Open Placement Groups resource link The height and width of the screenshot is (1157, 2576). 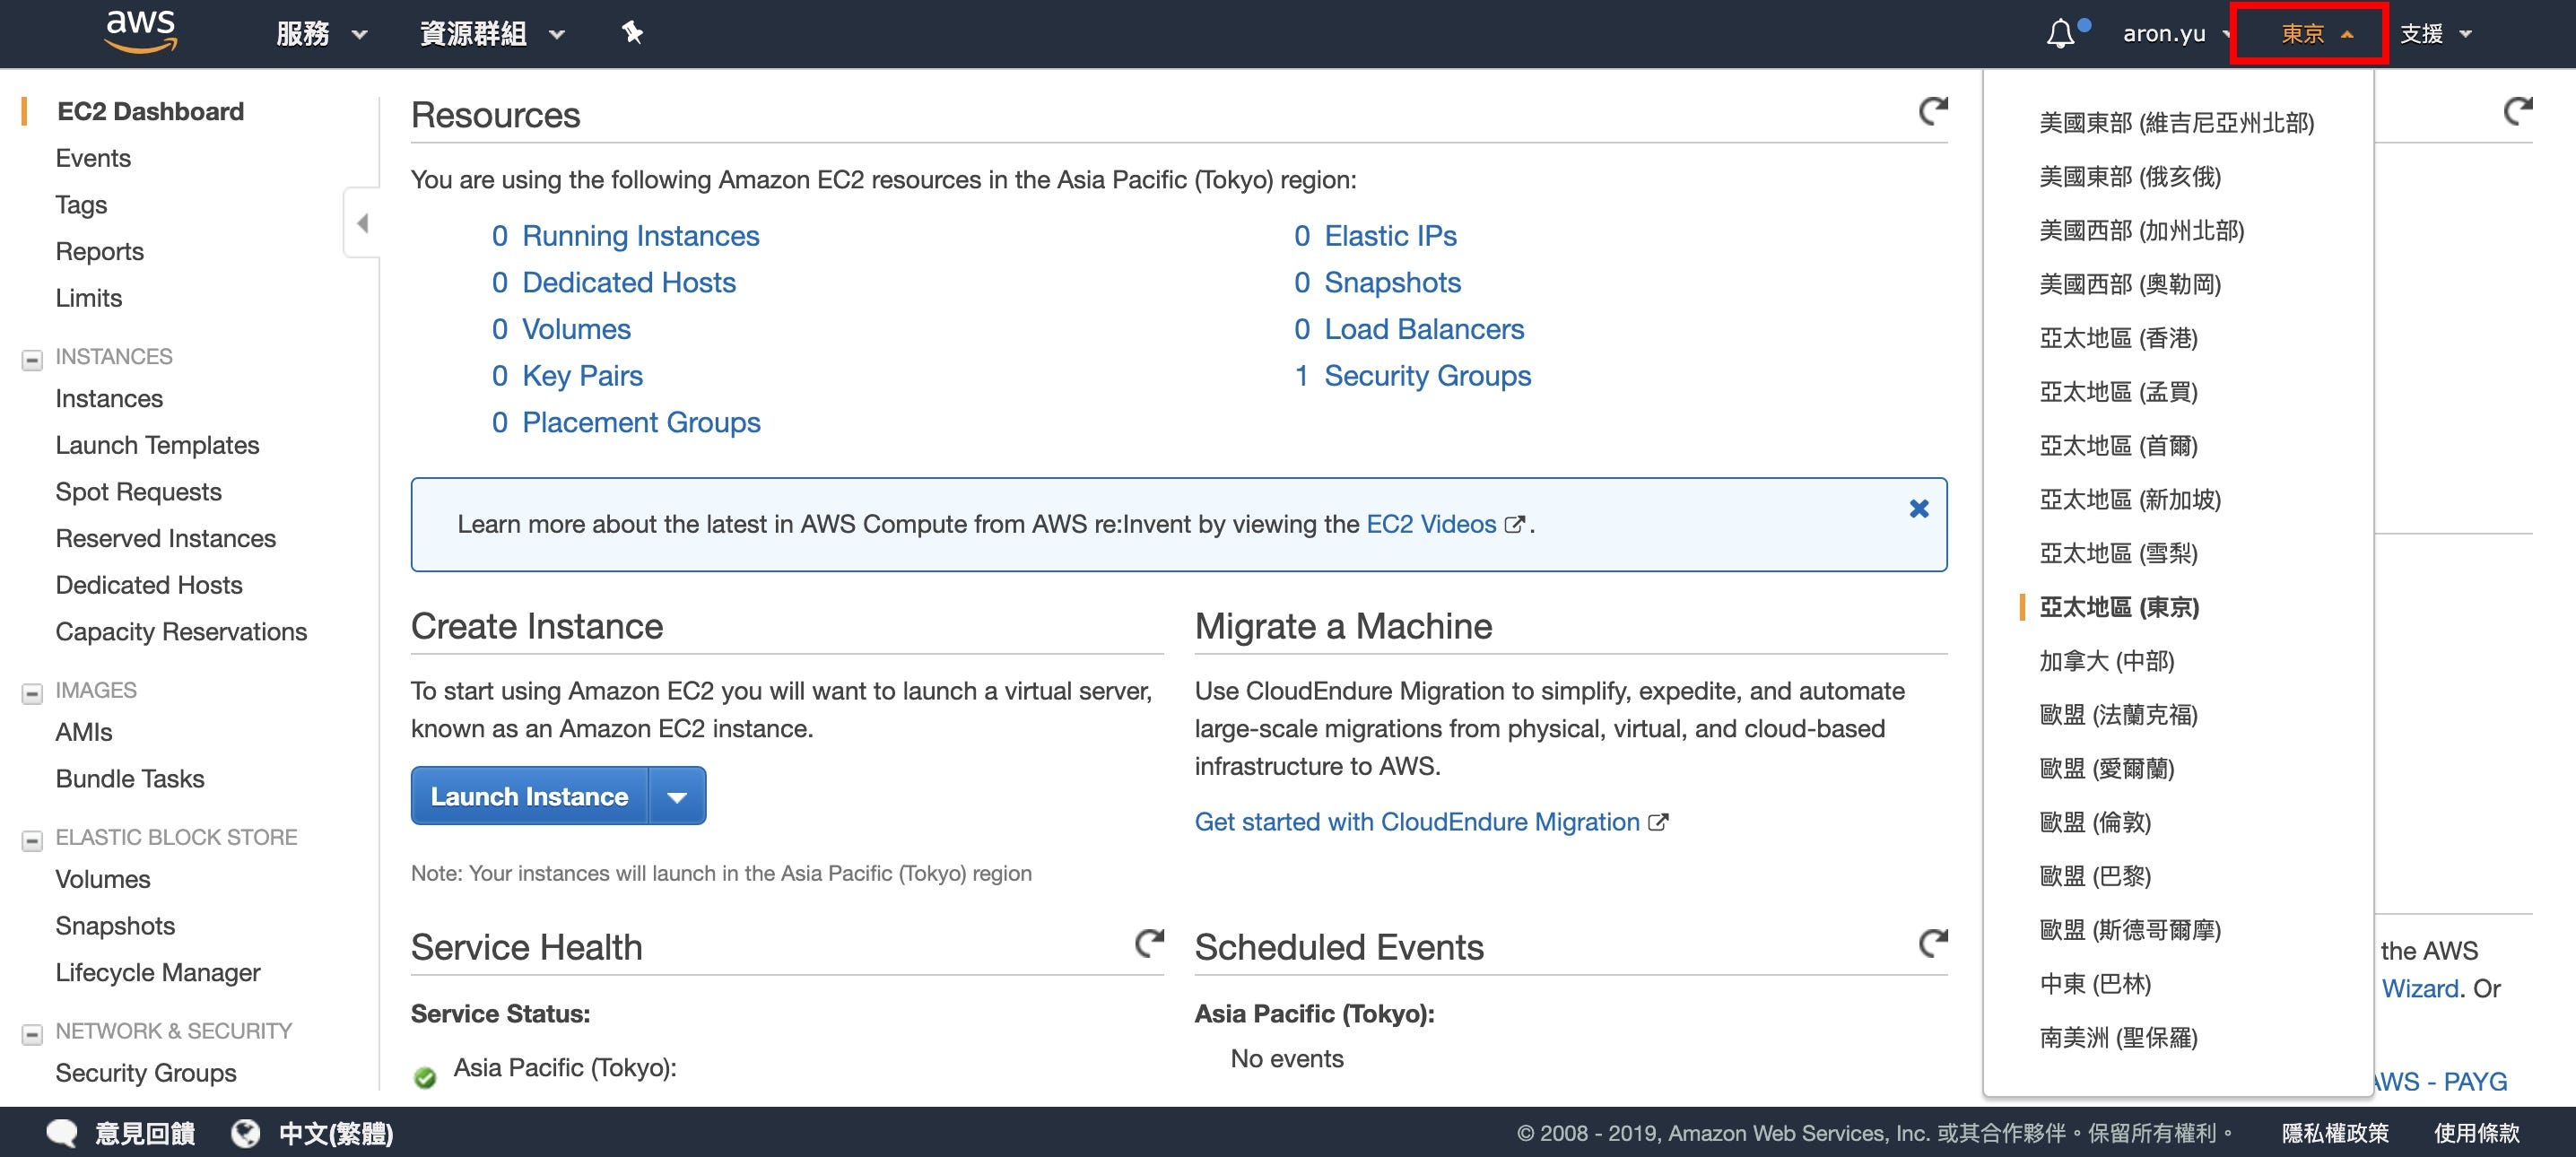point(641,423)
